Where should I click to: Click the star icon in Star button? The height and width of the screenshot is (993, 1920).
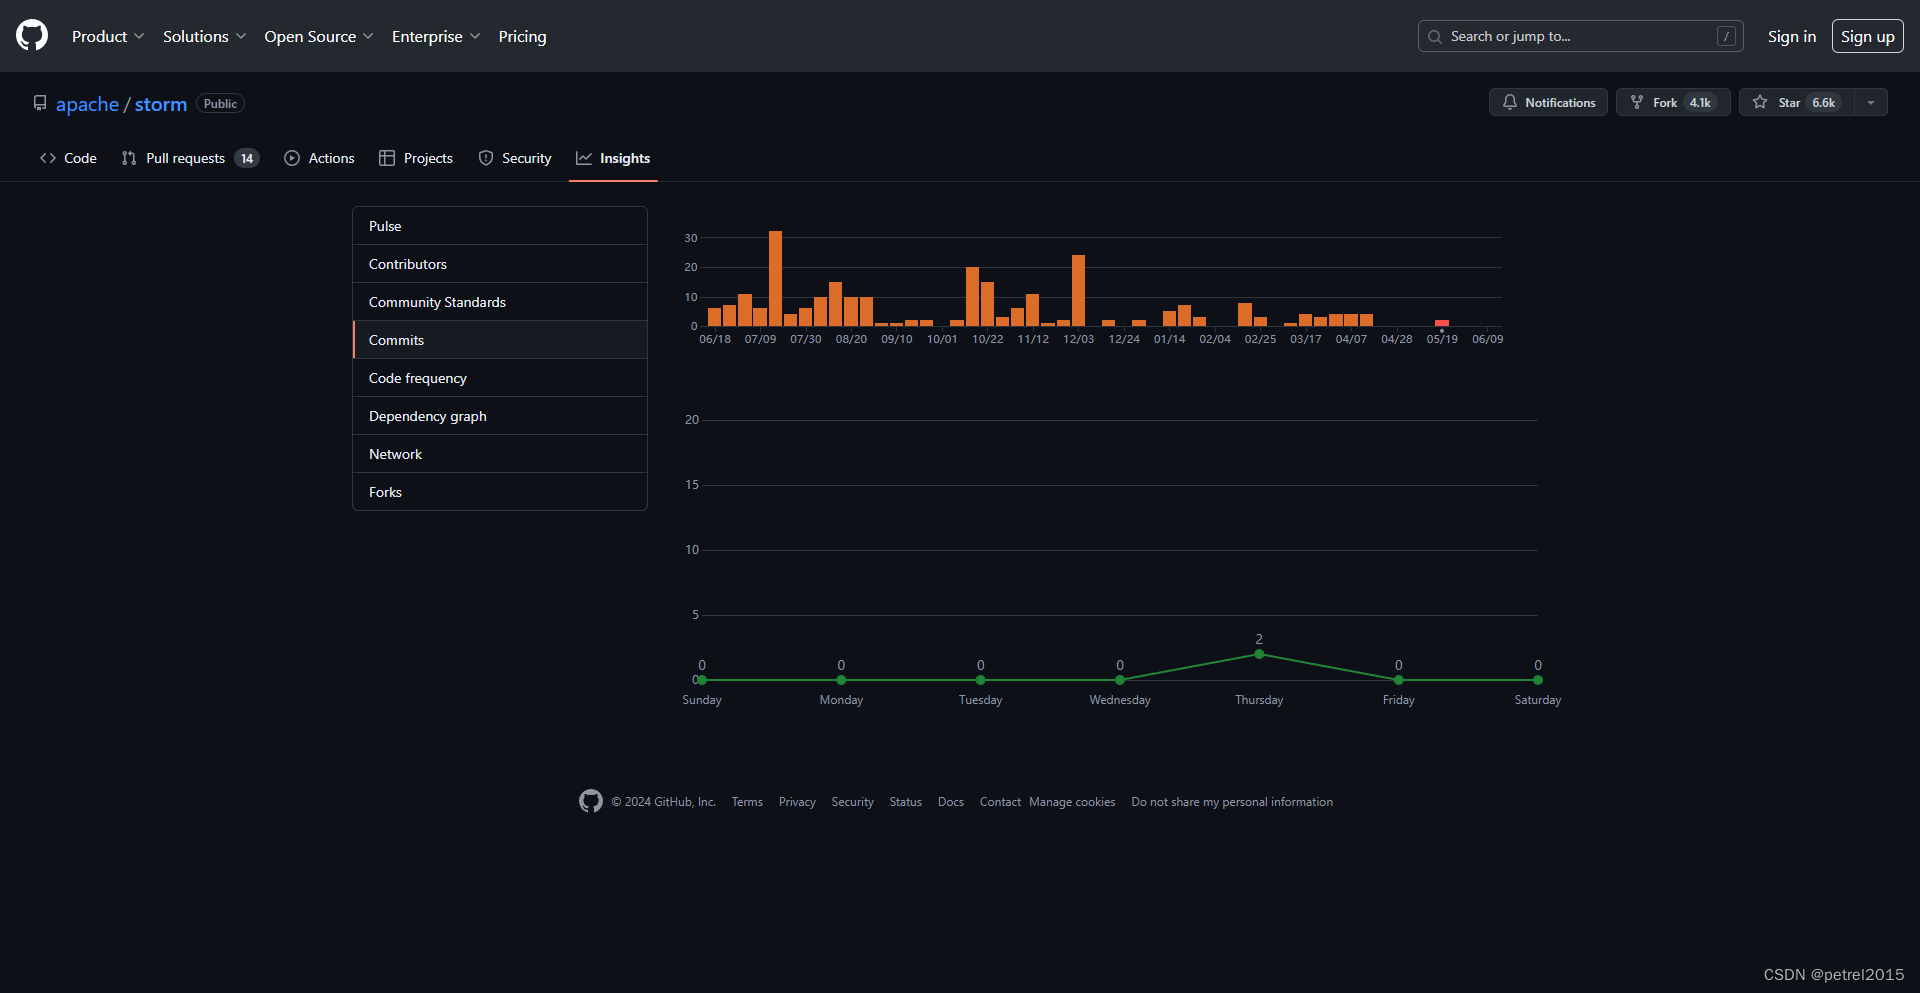1760,102
